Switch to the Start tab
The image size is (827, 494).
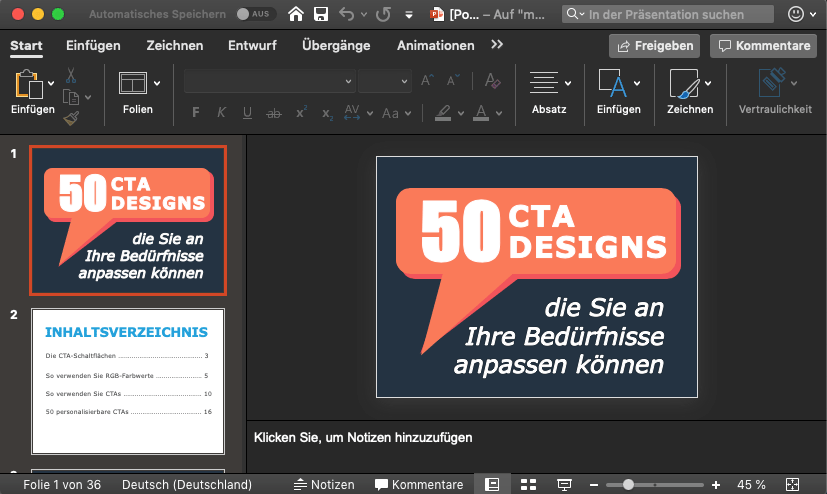pos(26,46)
